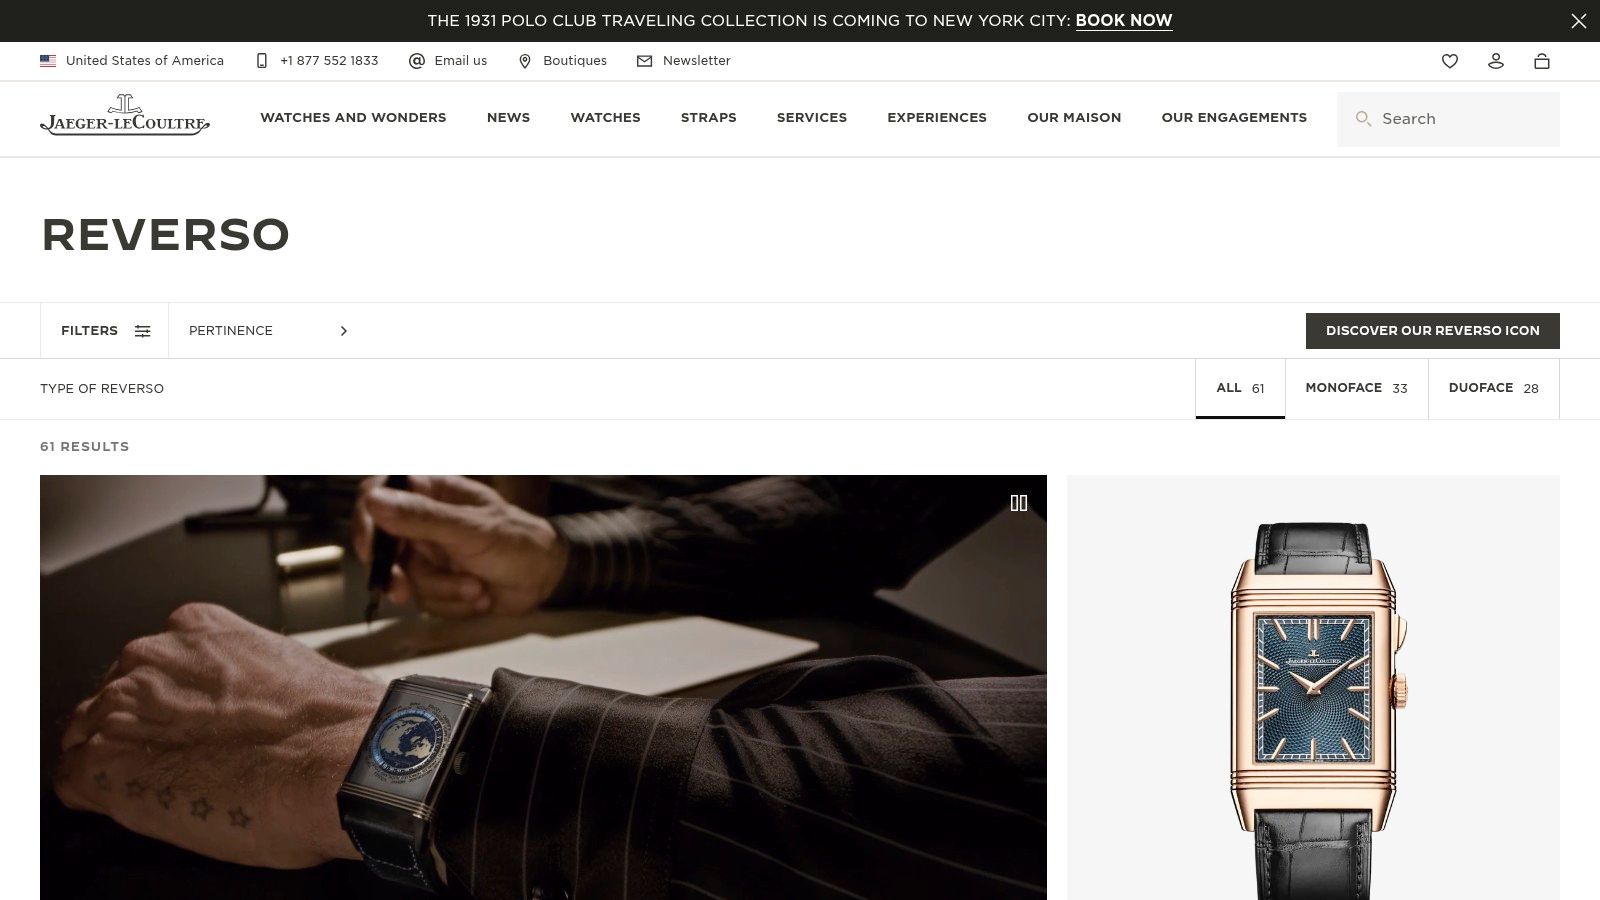Click the BOOK NOW link in banner

click(1124, 21)
